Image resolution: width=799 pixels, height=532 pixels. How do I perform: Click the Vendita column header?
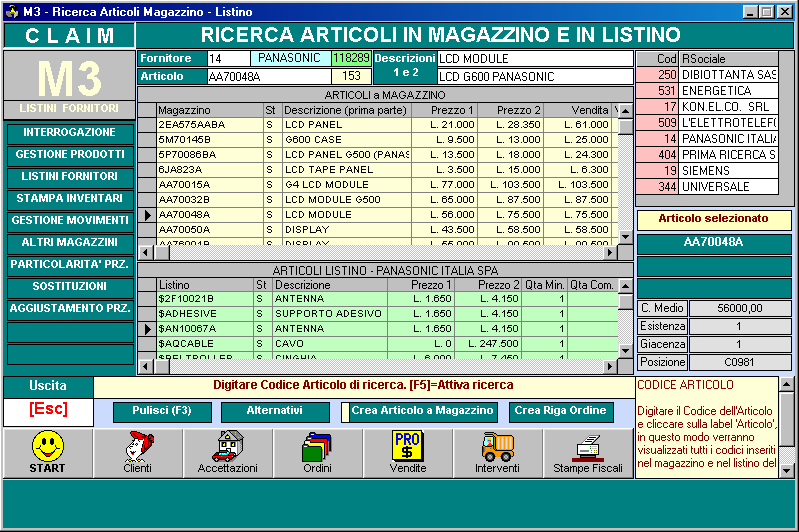click(x=578, y=110)
